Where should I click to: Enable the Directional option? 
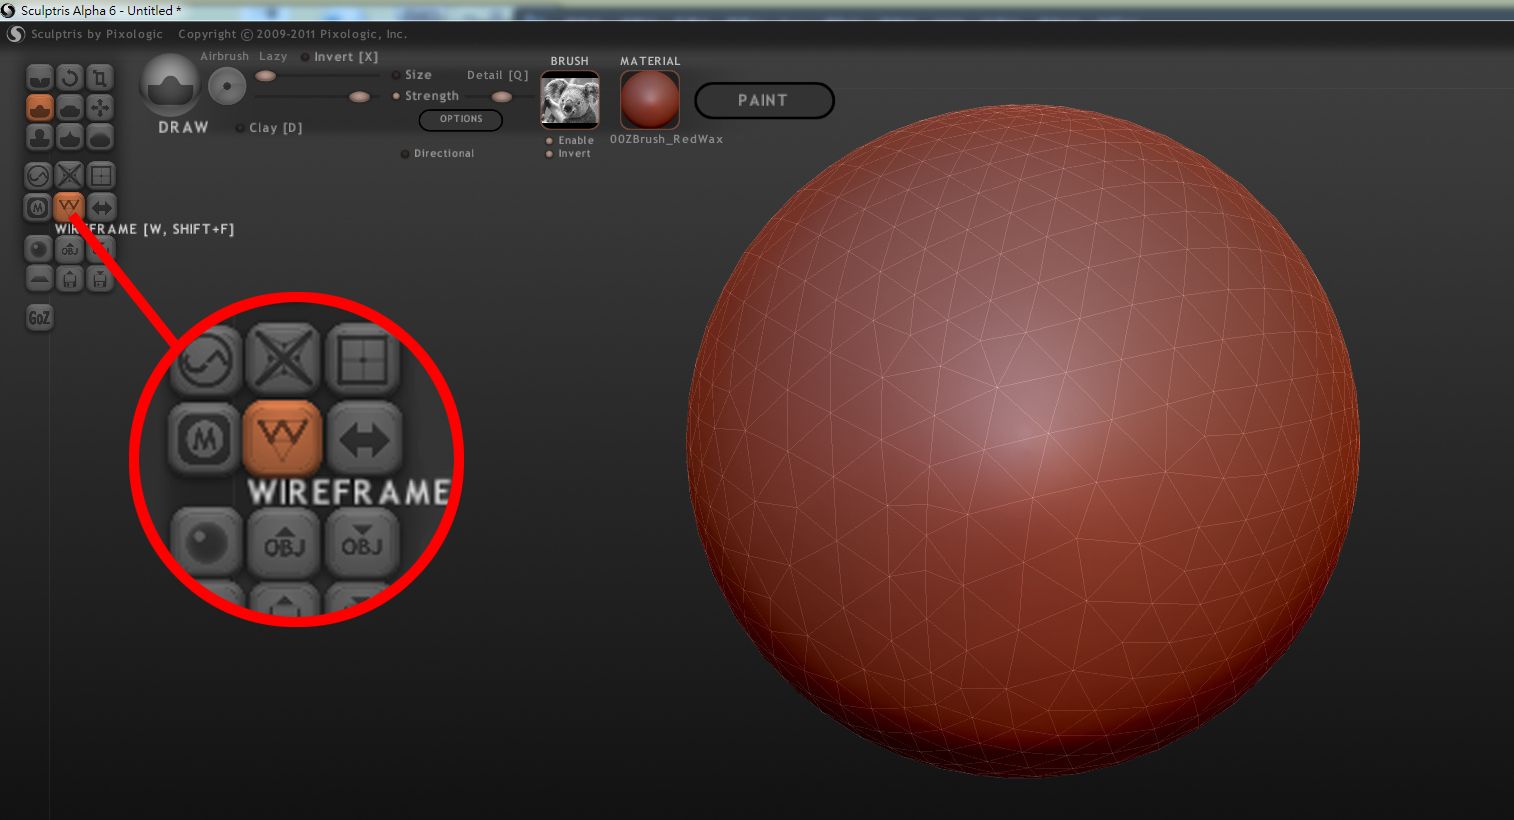[x=437, y=154]
